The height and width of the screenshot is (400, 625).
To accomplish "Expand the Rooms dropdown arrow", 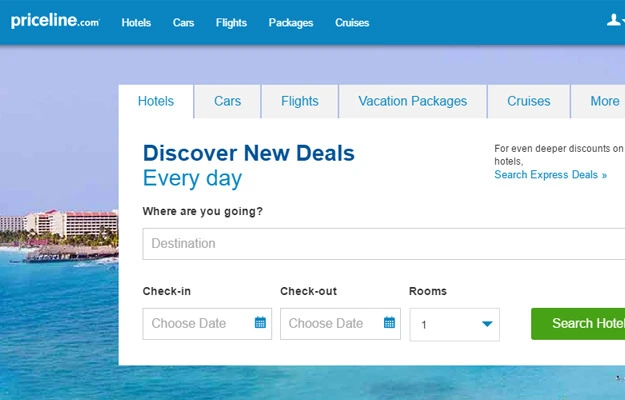I will 487,324.
